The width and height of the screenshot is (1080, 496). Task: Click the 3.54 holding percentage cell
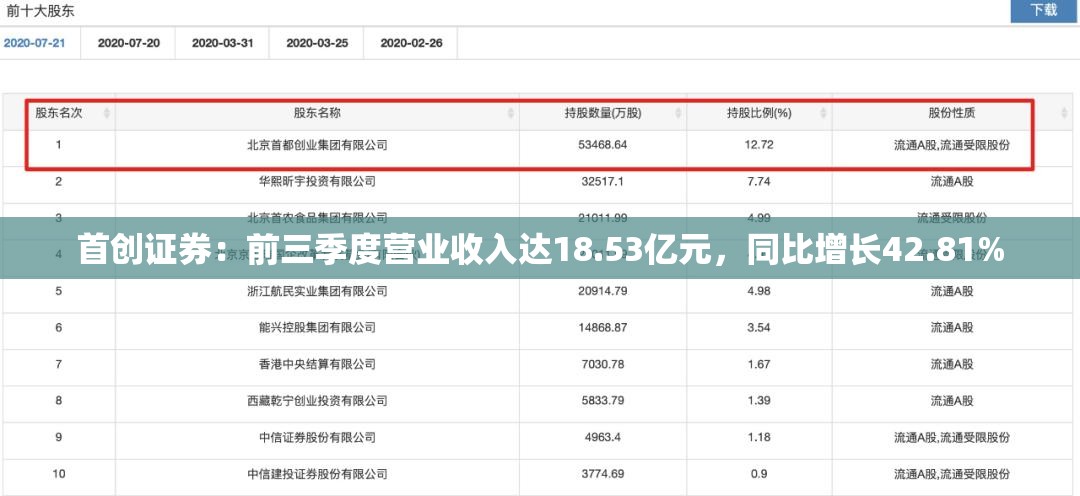[x=759, y=328]
